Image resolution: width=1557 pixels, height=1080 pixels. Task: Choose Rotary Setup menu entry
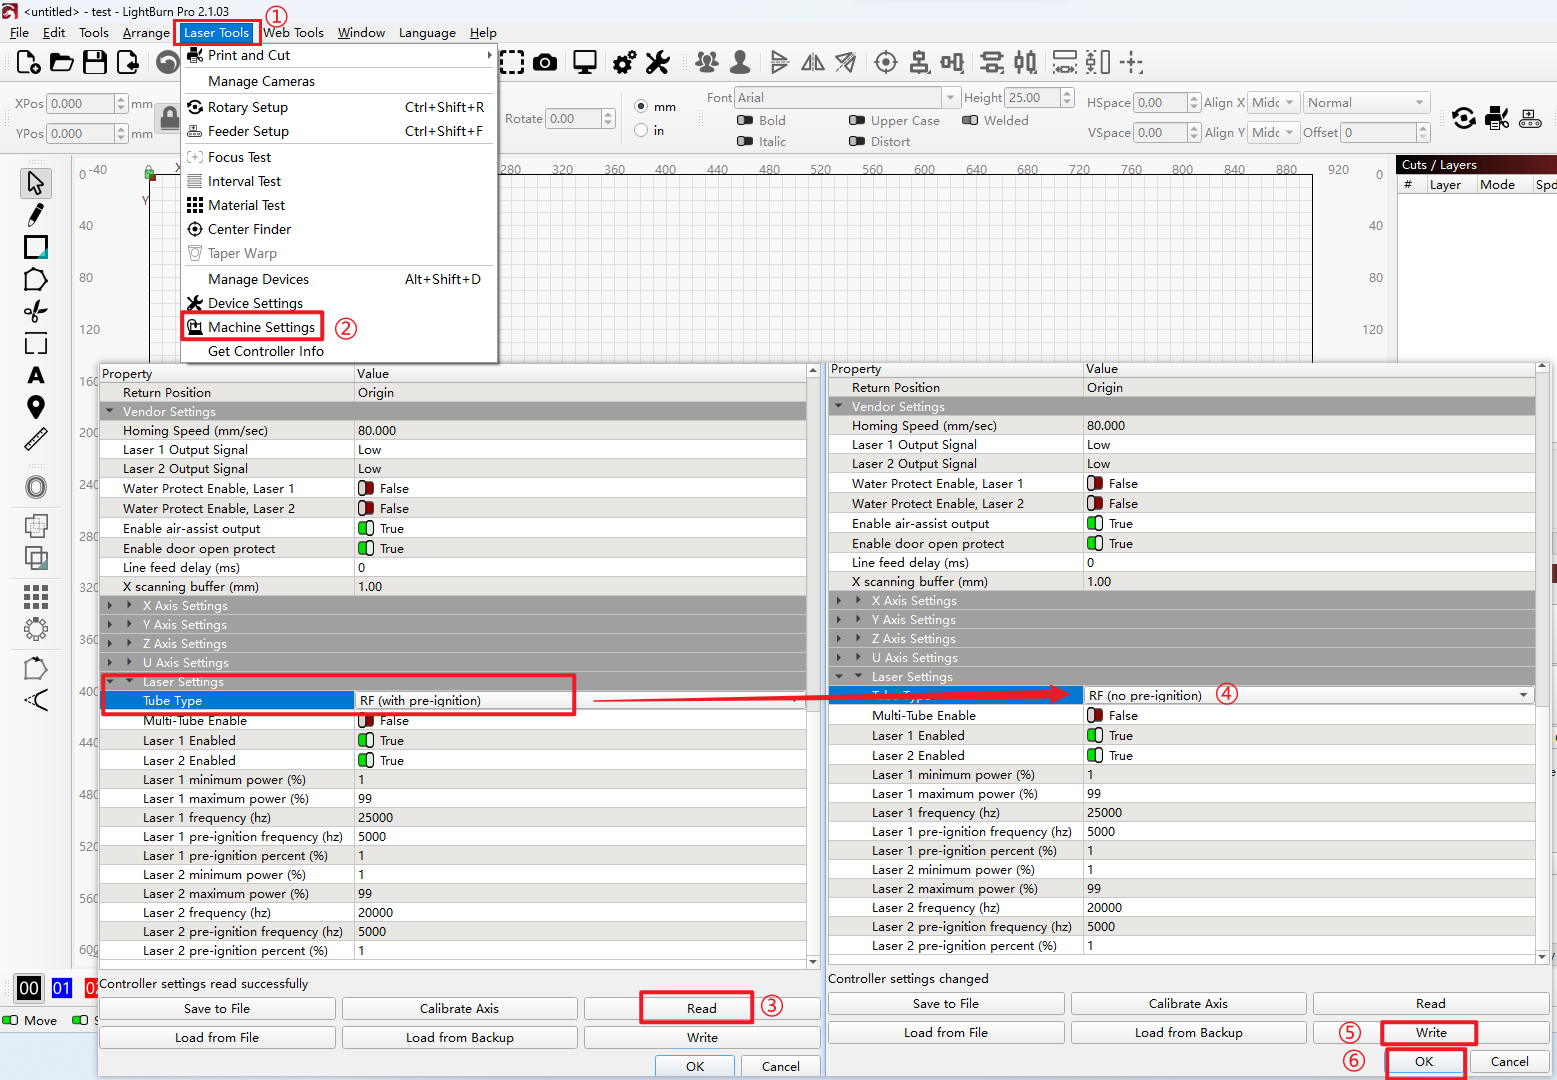[x=247, y=107]
